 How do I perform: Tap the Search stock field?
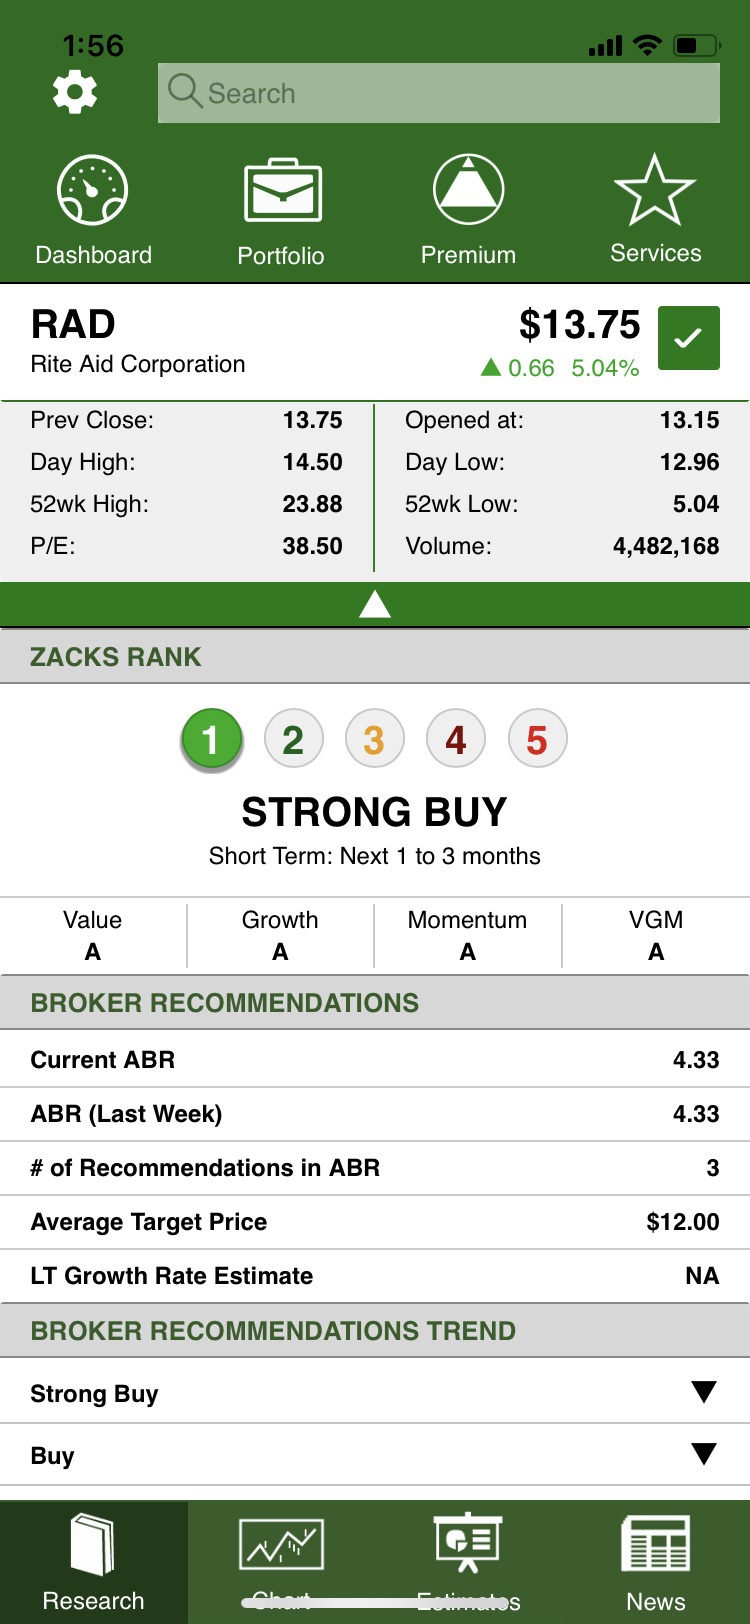(439, 93)
